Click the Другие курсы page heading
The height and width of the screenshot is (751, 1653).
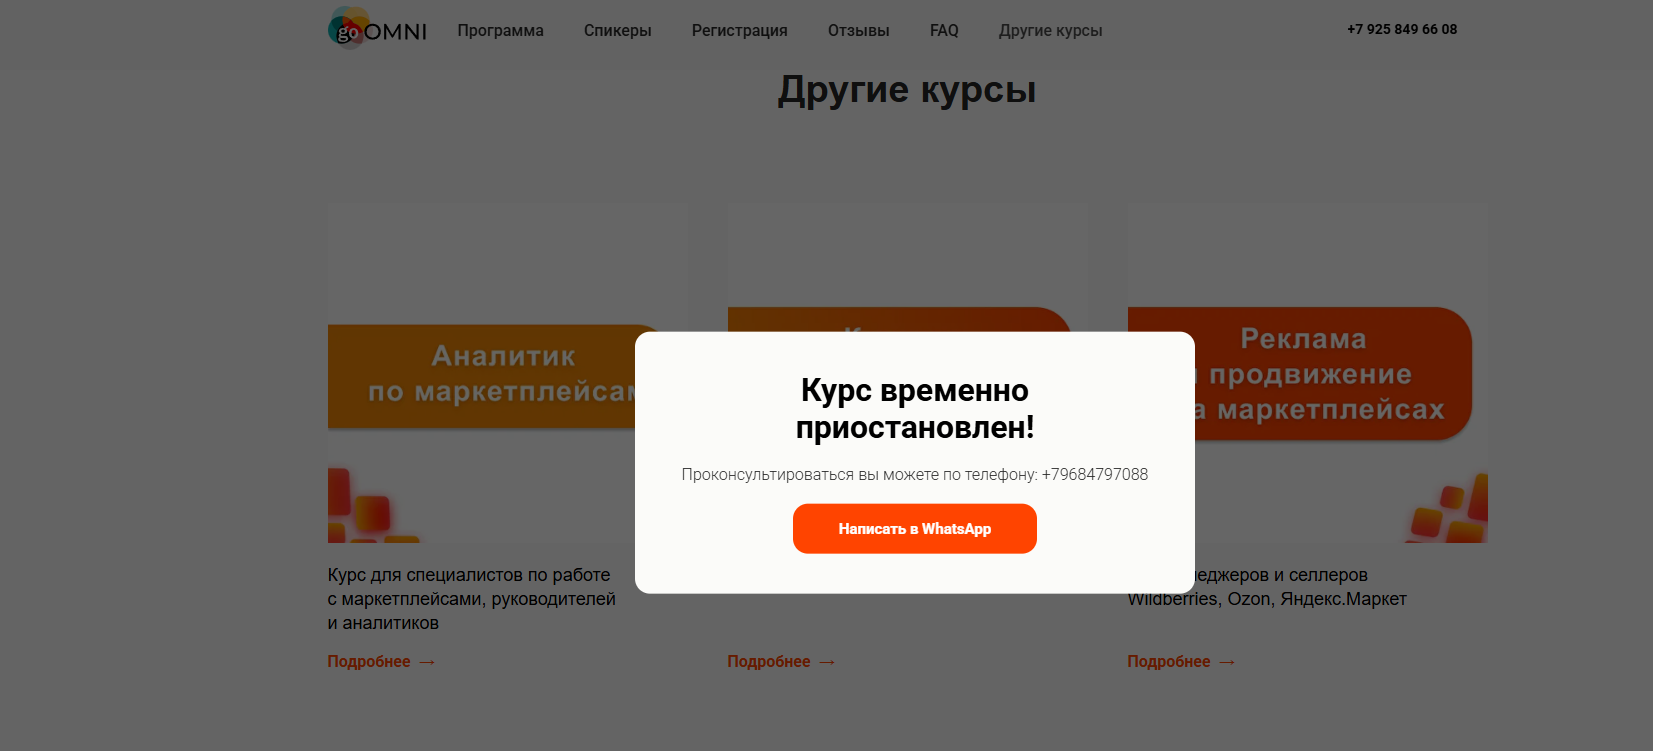pos(907,90)
